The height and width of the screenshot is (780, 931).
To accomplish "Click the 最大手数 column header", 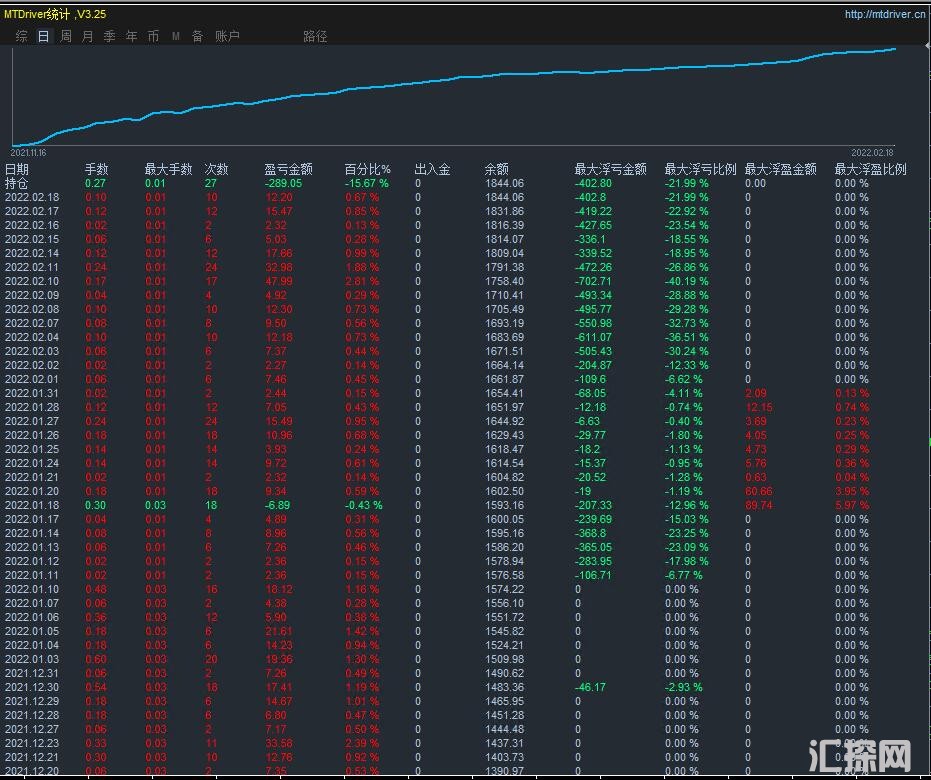I will (168, 169).
